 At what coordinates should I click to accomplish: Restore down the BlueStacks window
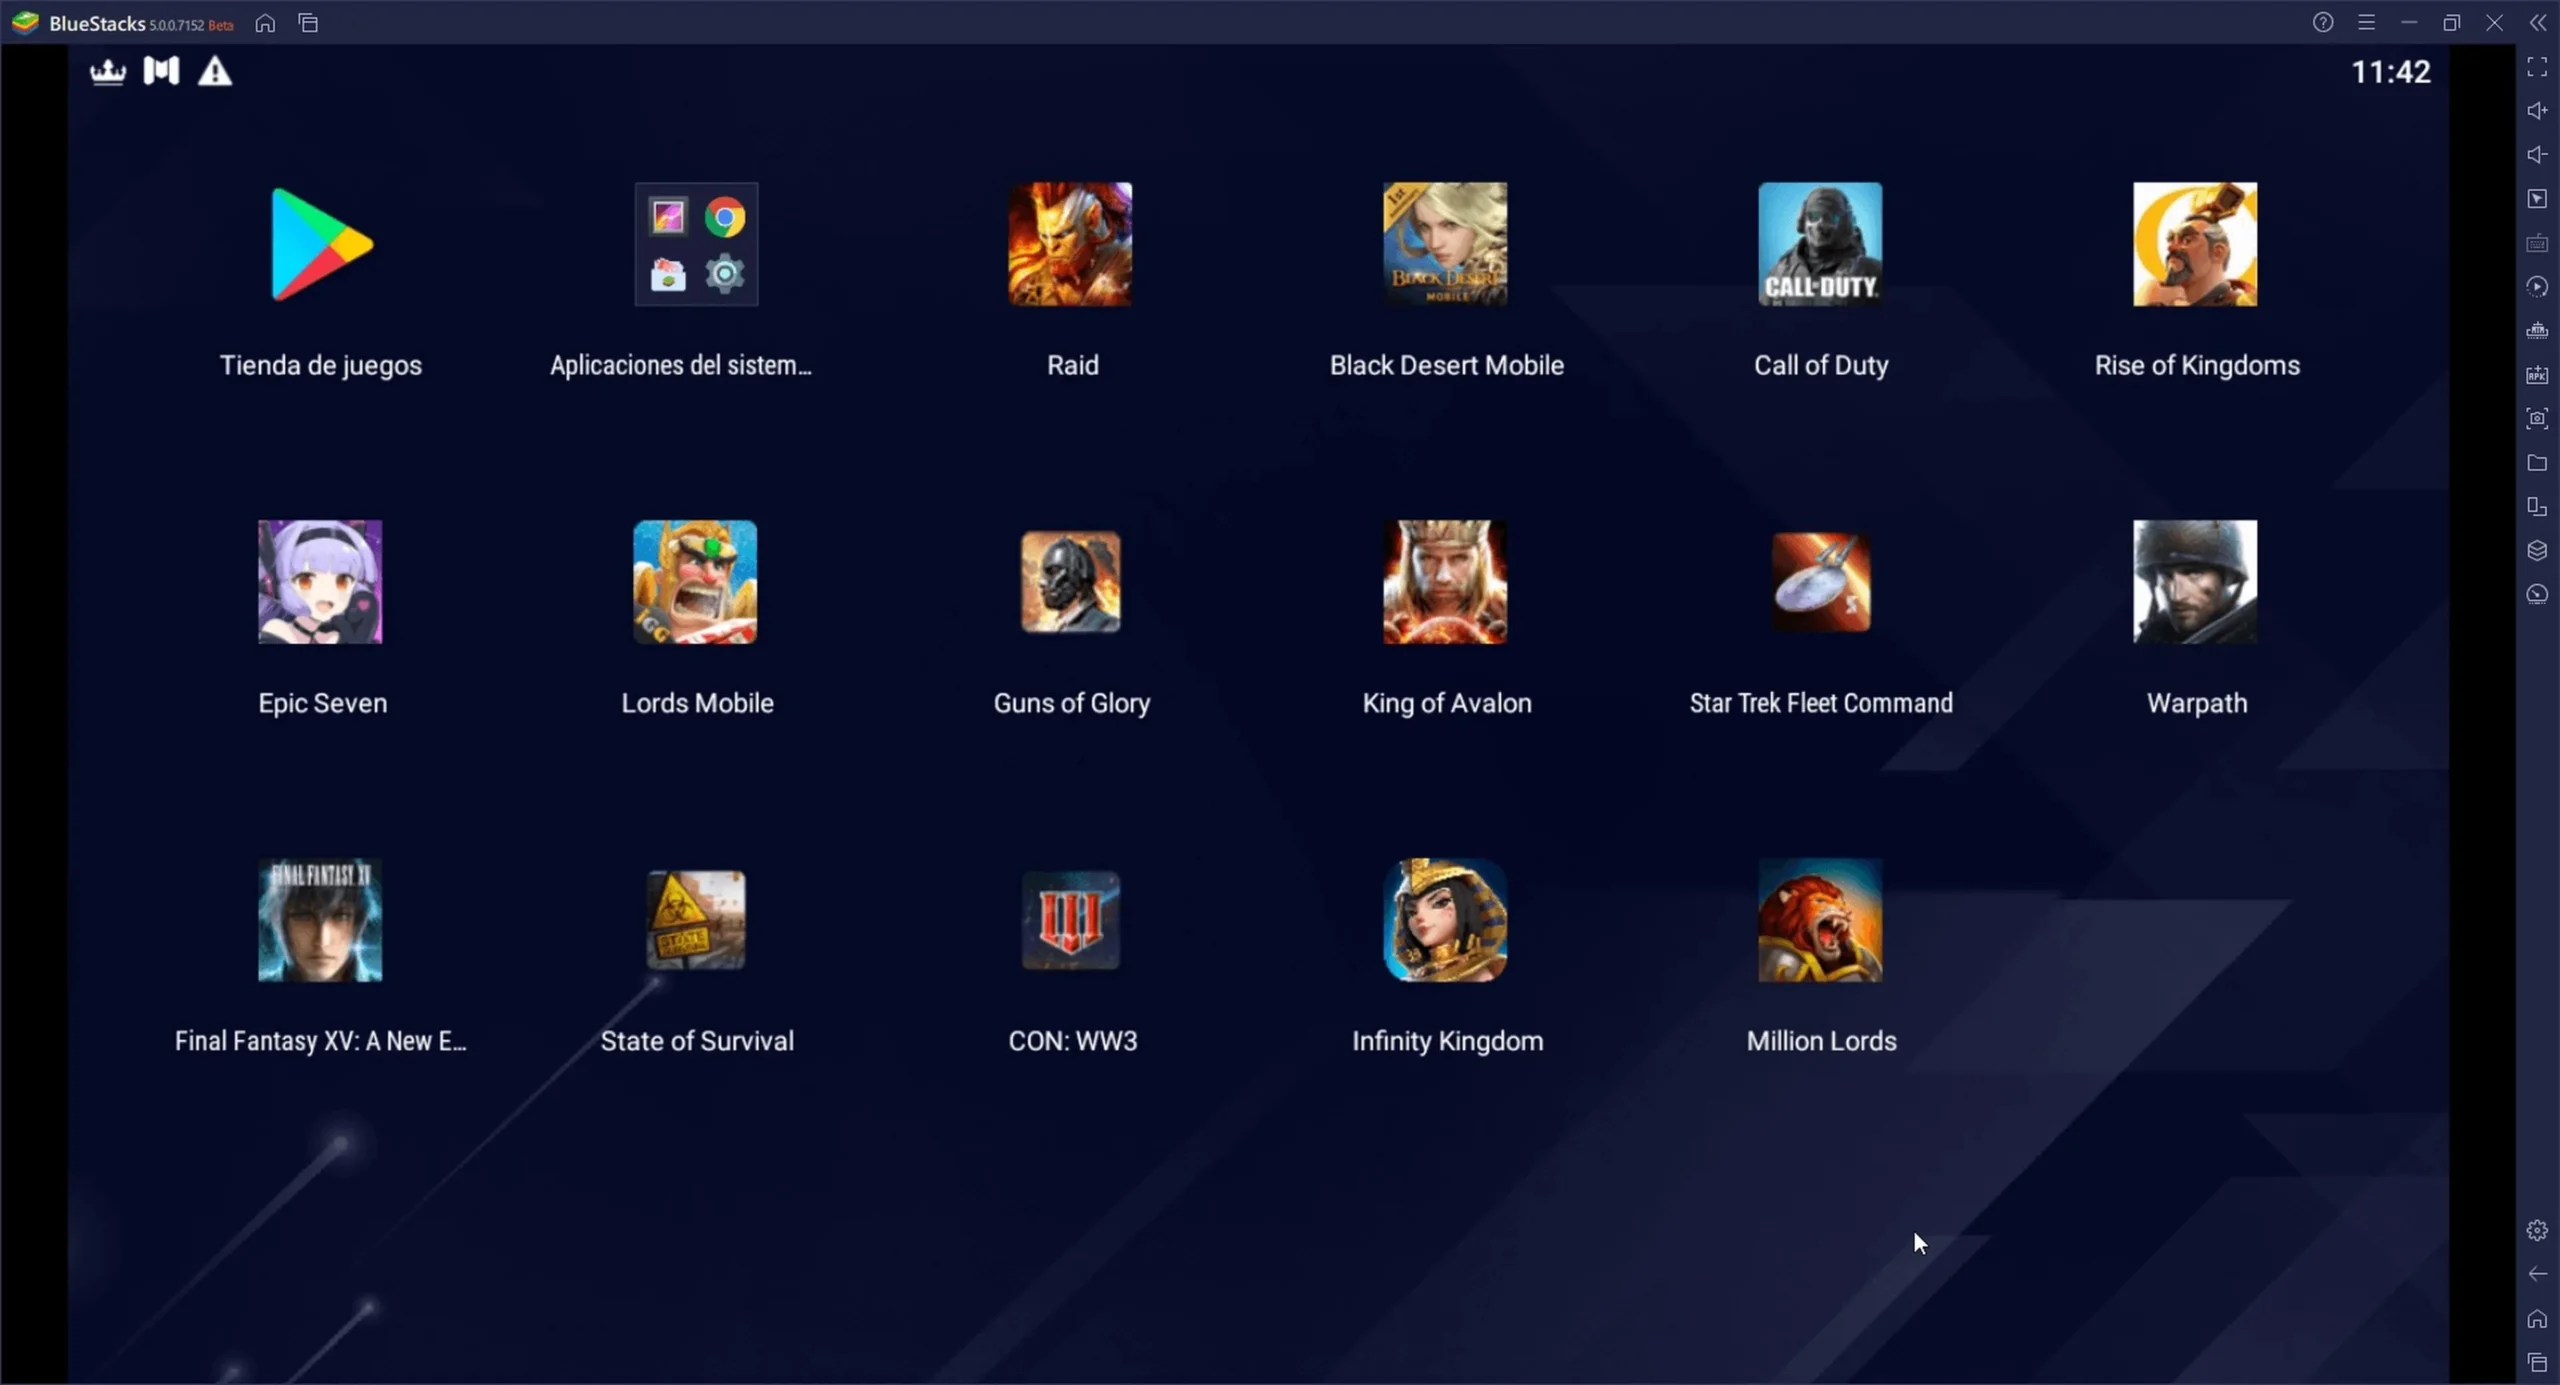2451,23
